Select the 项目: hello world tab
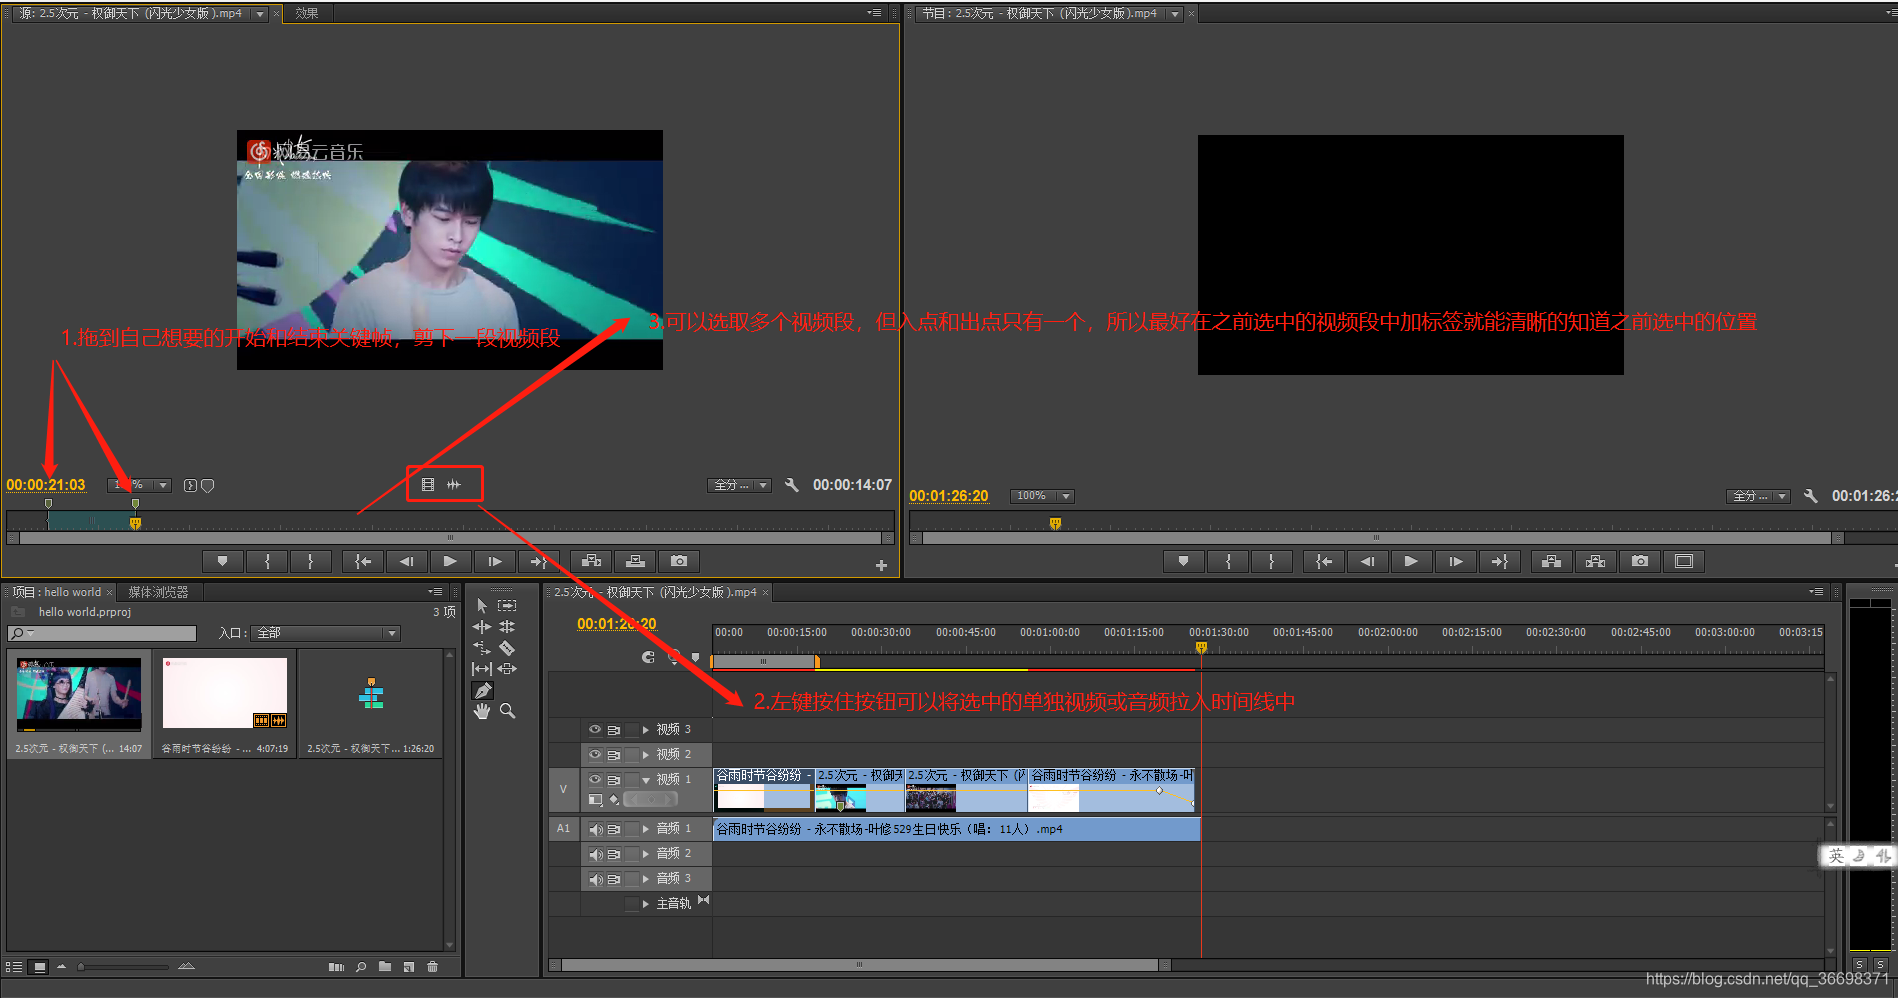This screenshot has height=998, width=1898. click(57, 592)
